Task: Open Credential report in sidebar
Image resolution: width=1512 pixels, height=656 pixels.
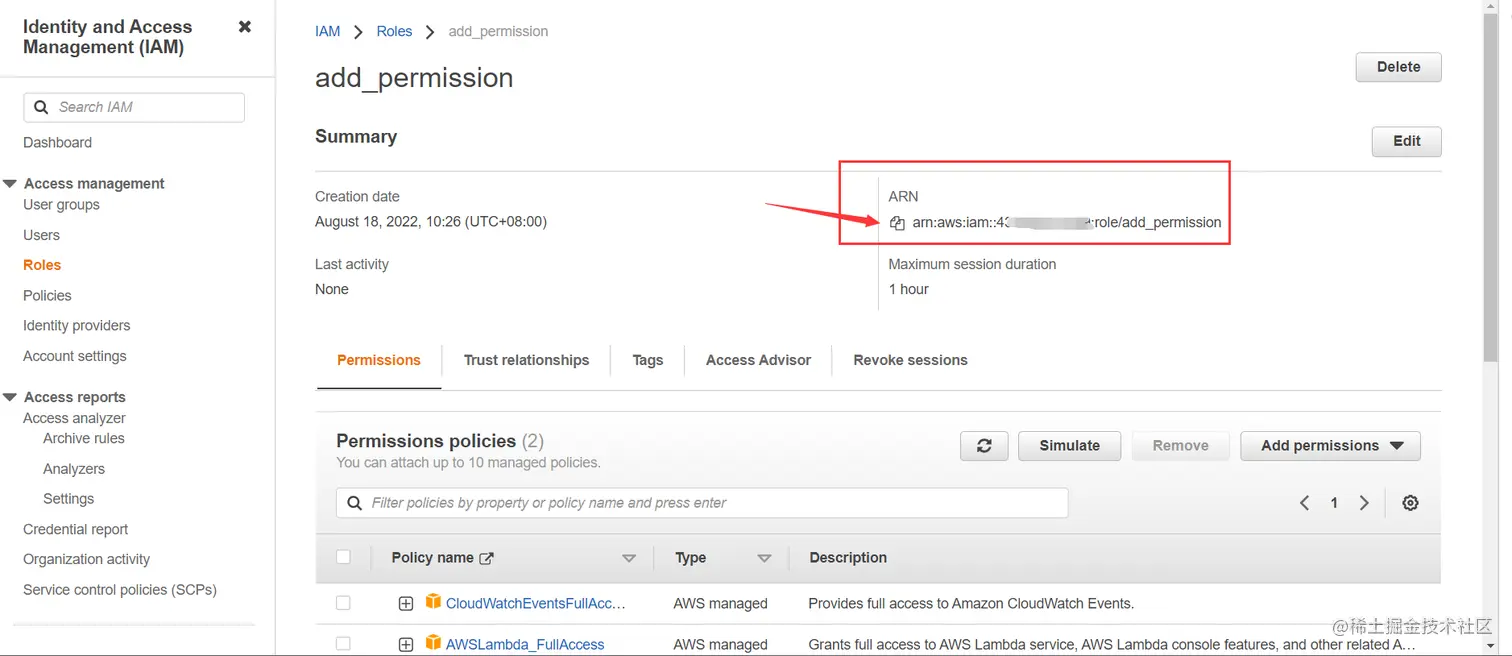Action: 75,529
